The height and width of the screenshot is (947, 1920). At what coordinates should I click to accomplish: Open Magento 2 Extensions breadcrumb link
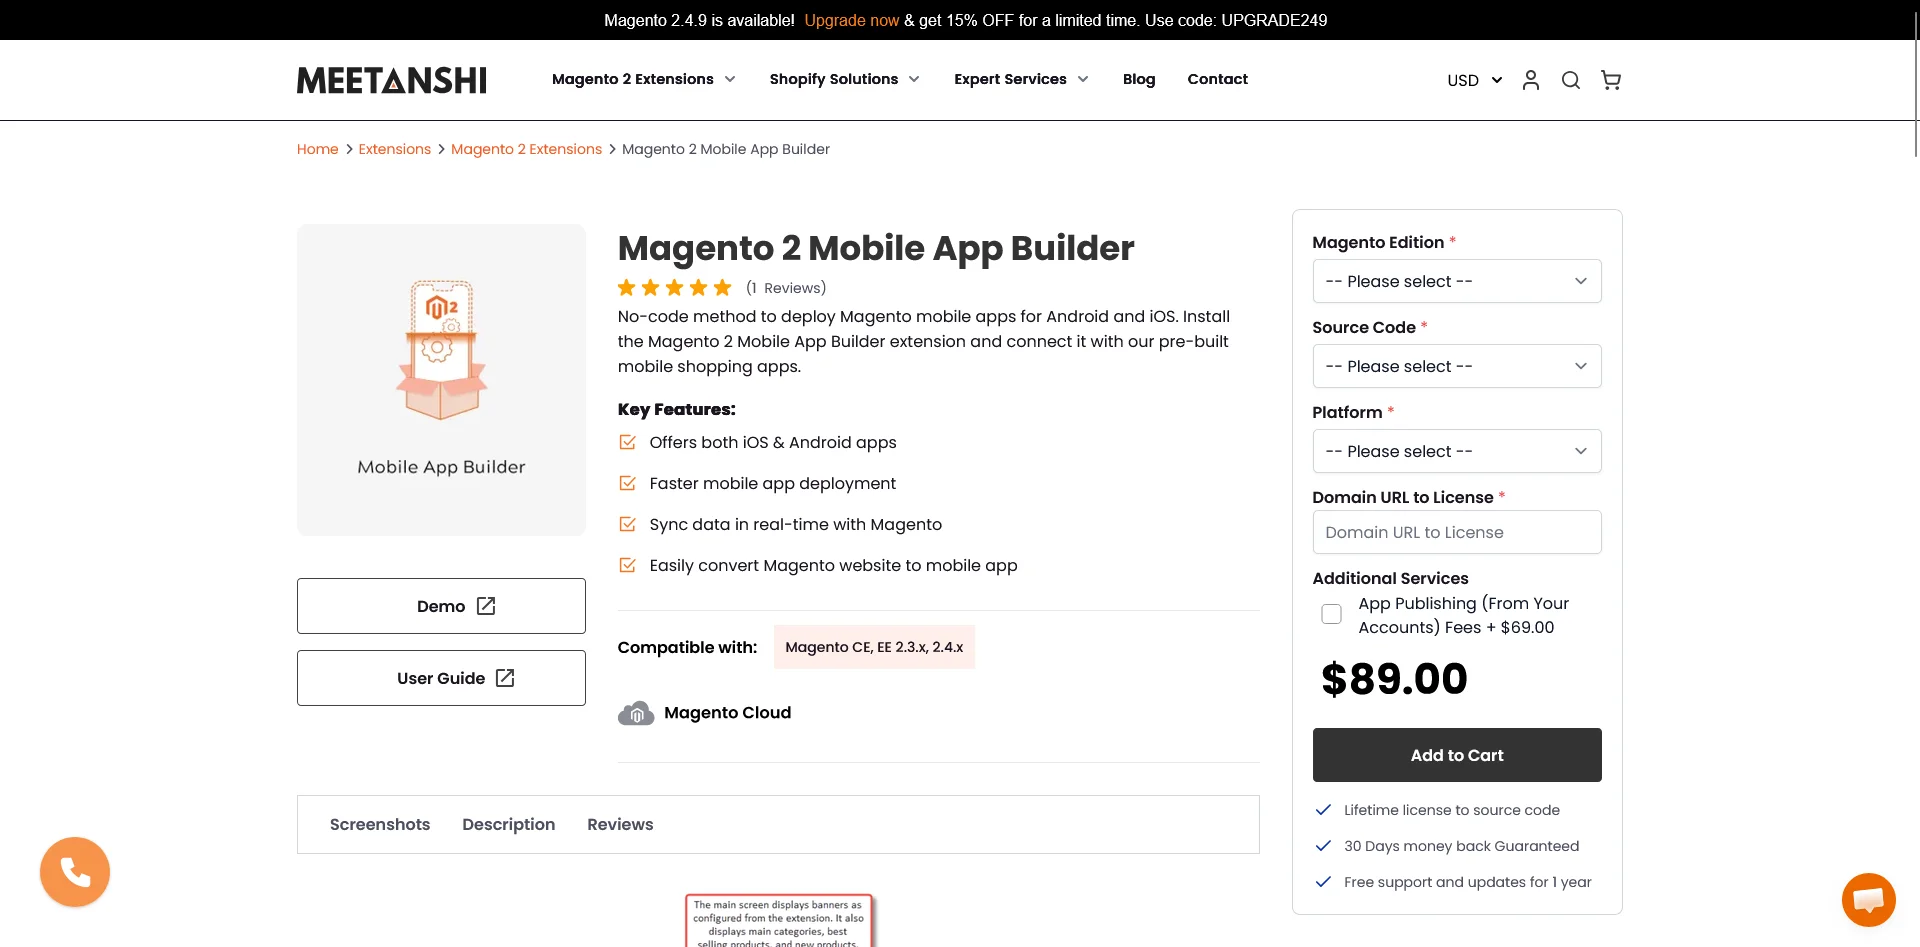526,149
